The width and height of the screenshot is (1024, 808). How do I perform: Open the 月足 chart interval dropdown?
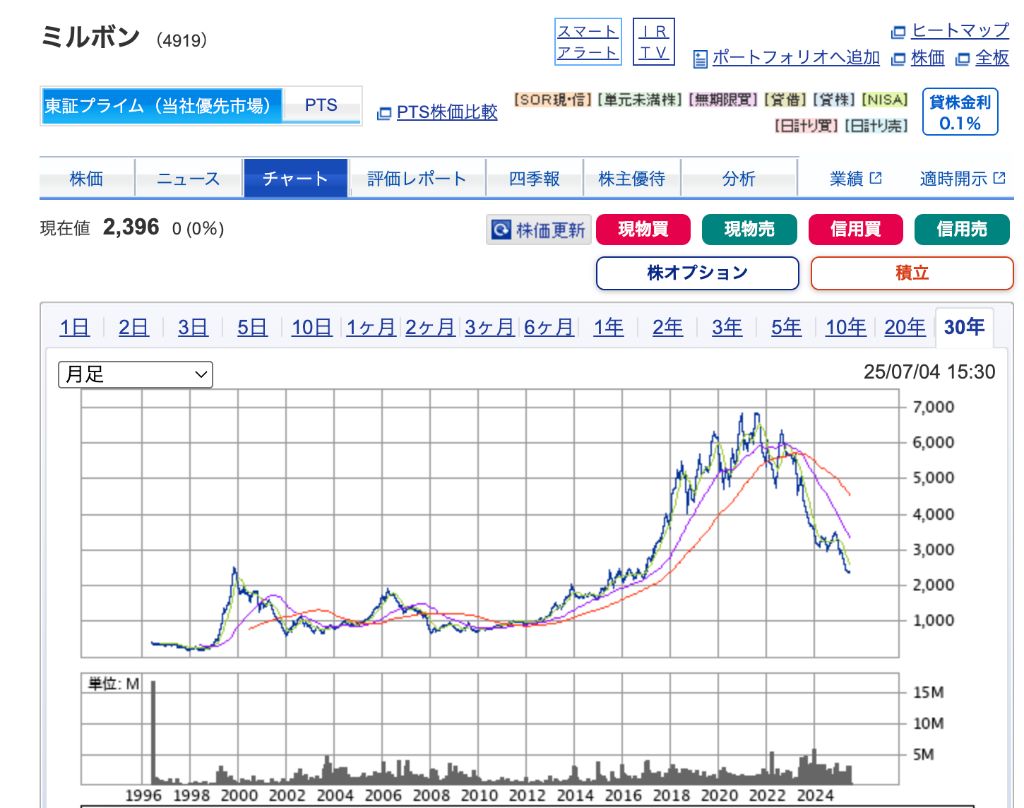(x=135, y=374)
